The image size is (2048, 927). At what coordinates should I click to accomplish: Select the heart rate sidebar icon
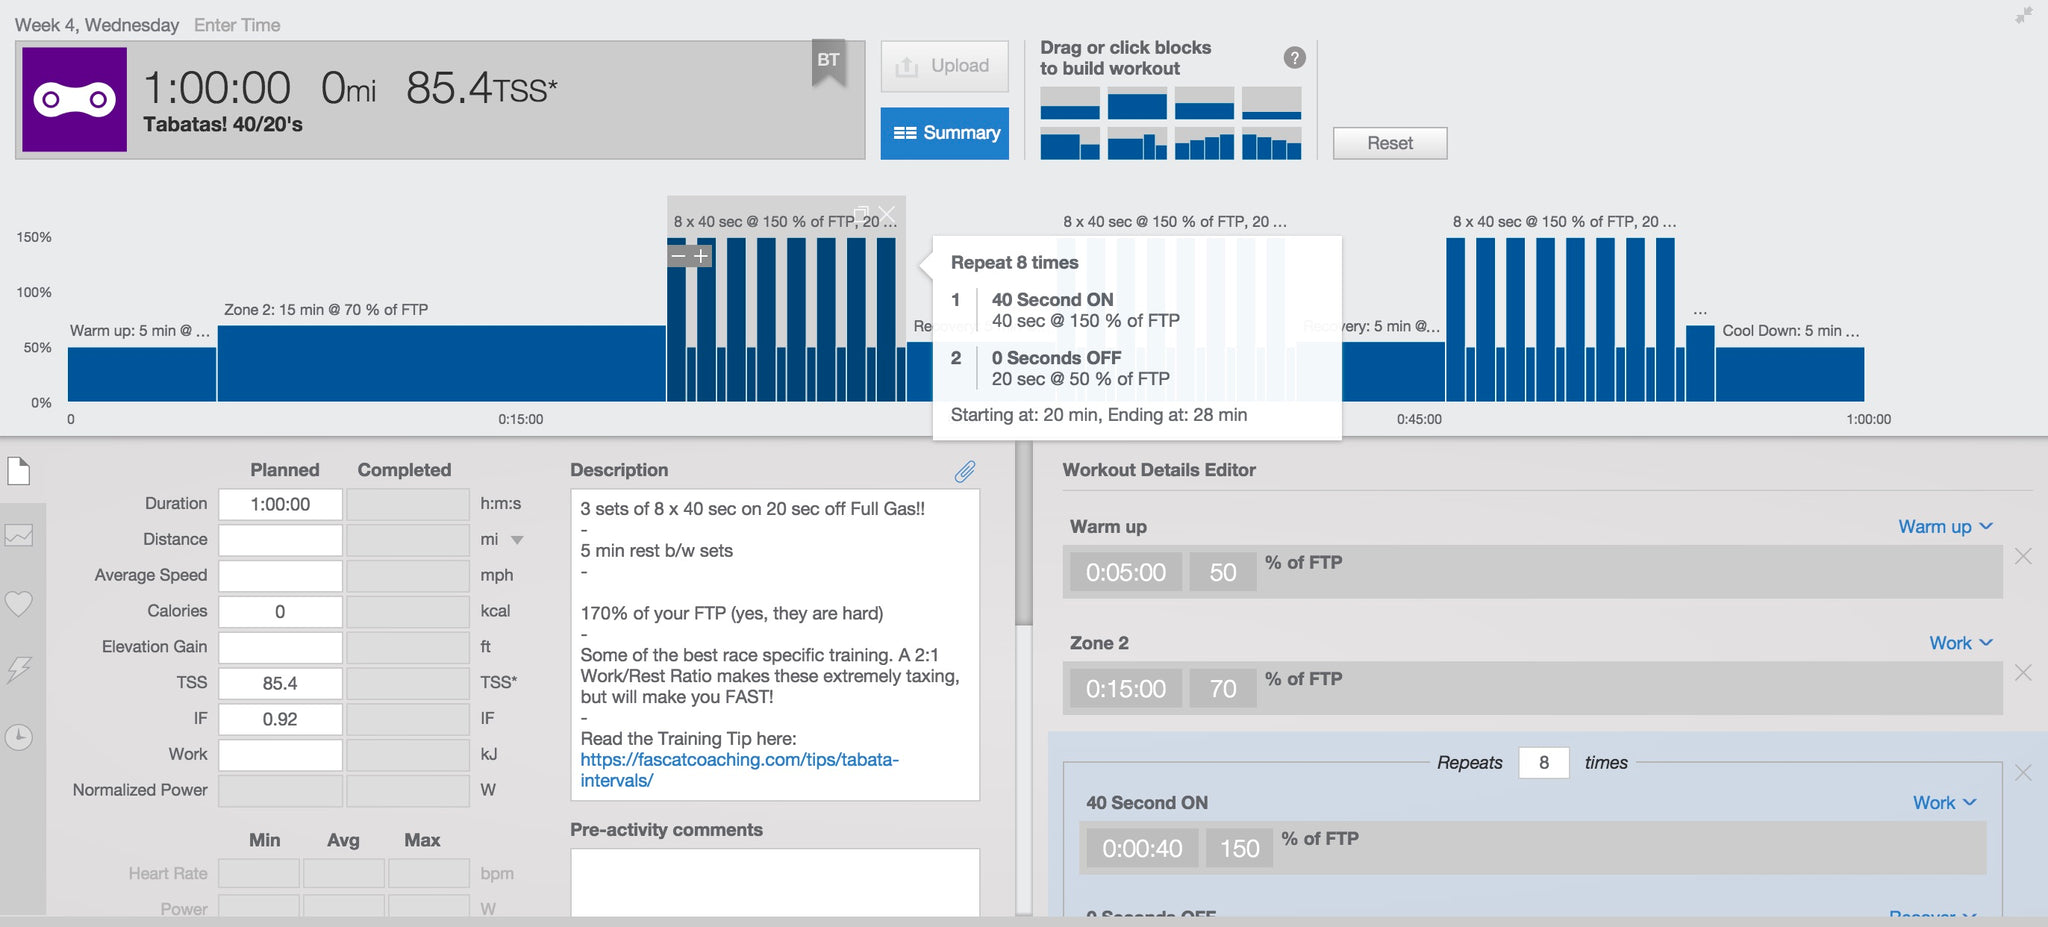19,603
